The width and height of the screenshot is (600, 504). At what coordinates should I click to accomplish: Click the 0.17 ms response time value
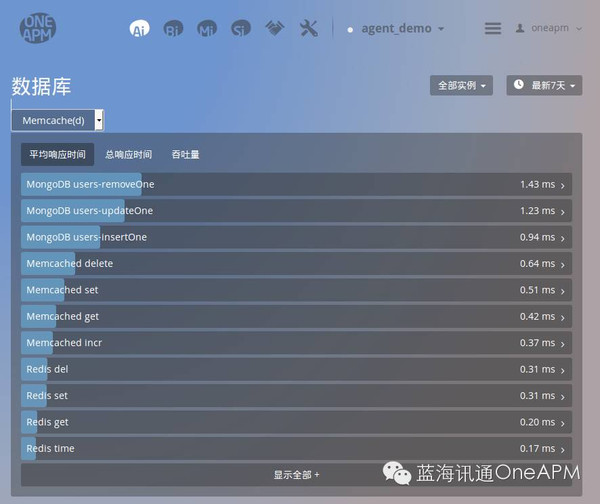click(537, 449)
